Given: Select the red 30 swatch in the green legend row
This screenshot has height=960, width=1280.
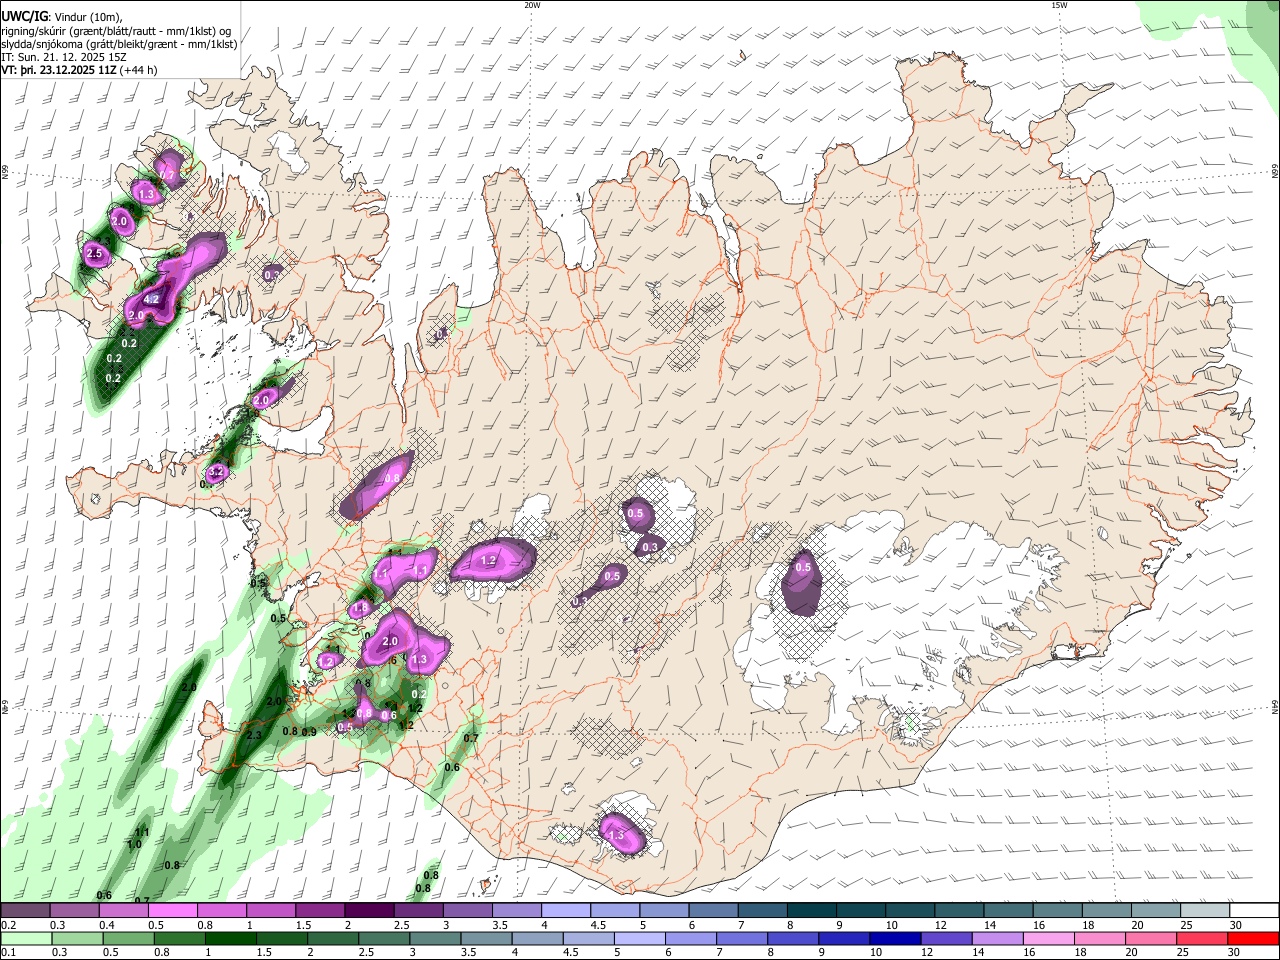Looking at the screenshot, I should (1255, 938).
